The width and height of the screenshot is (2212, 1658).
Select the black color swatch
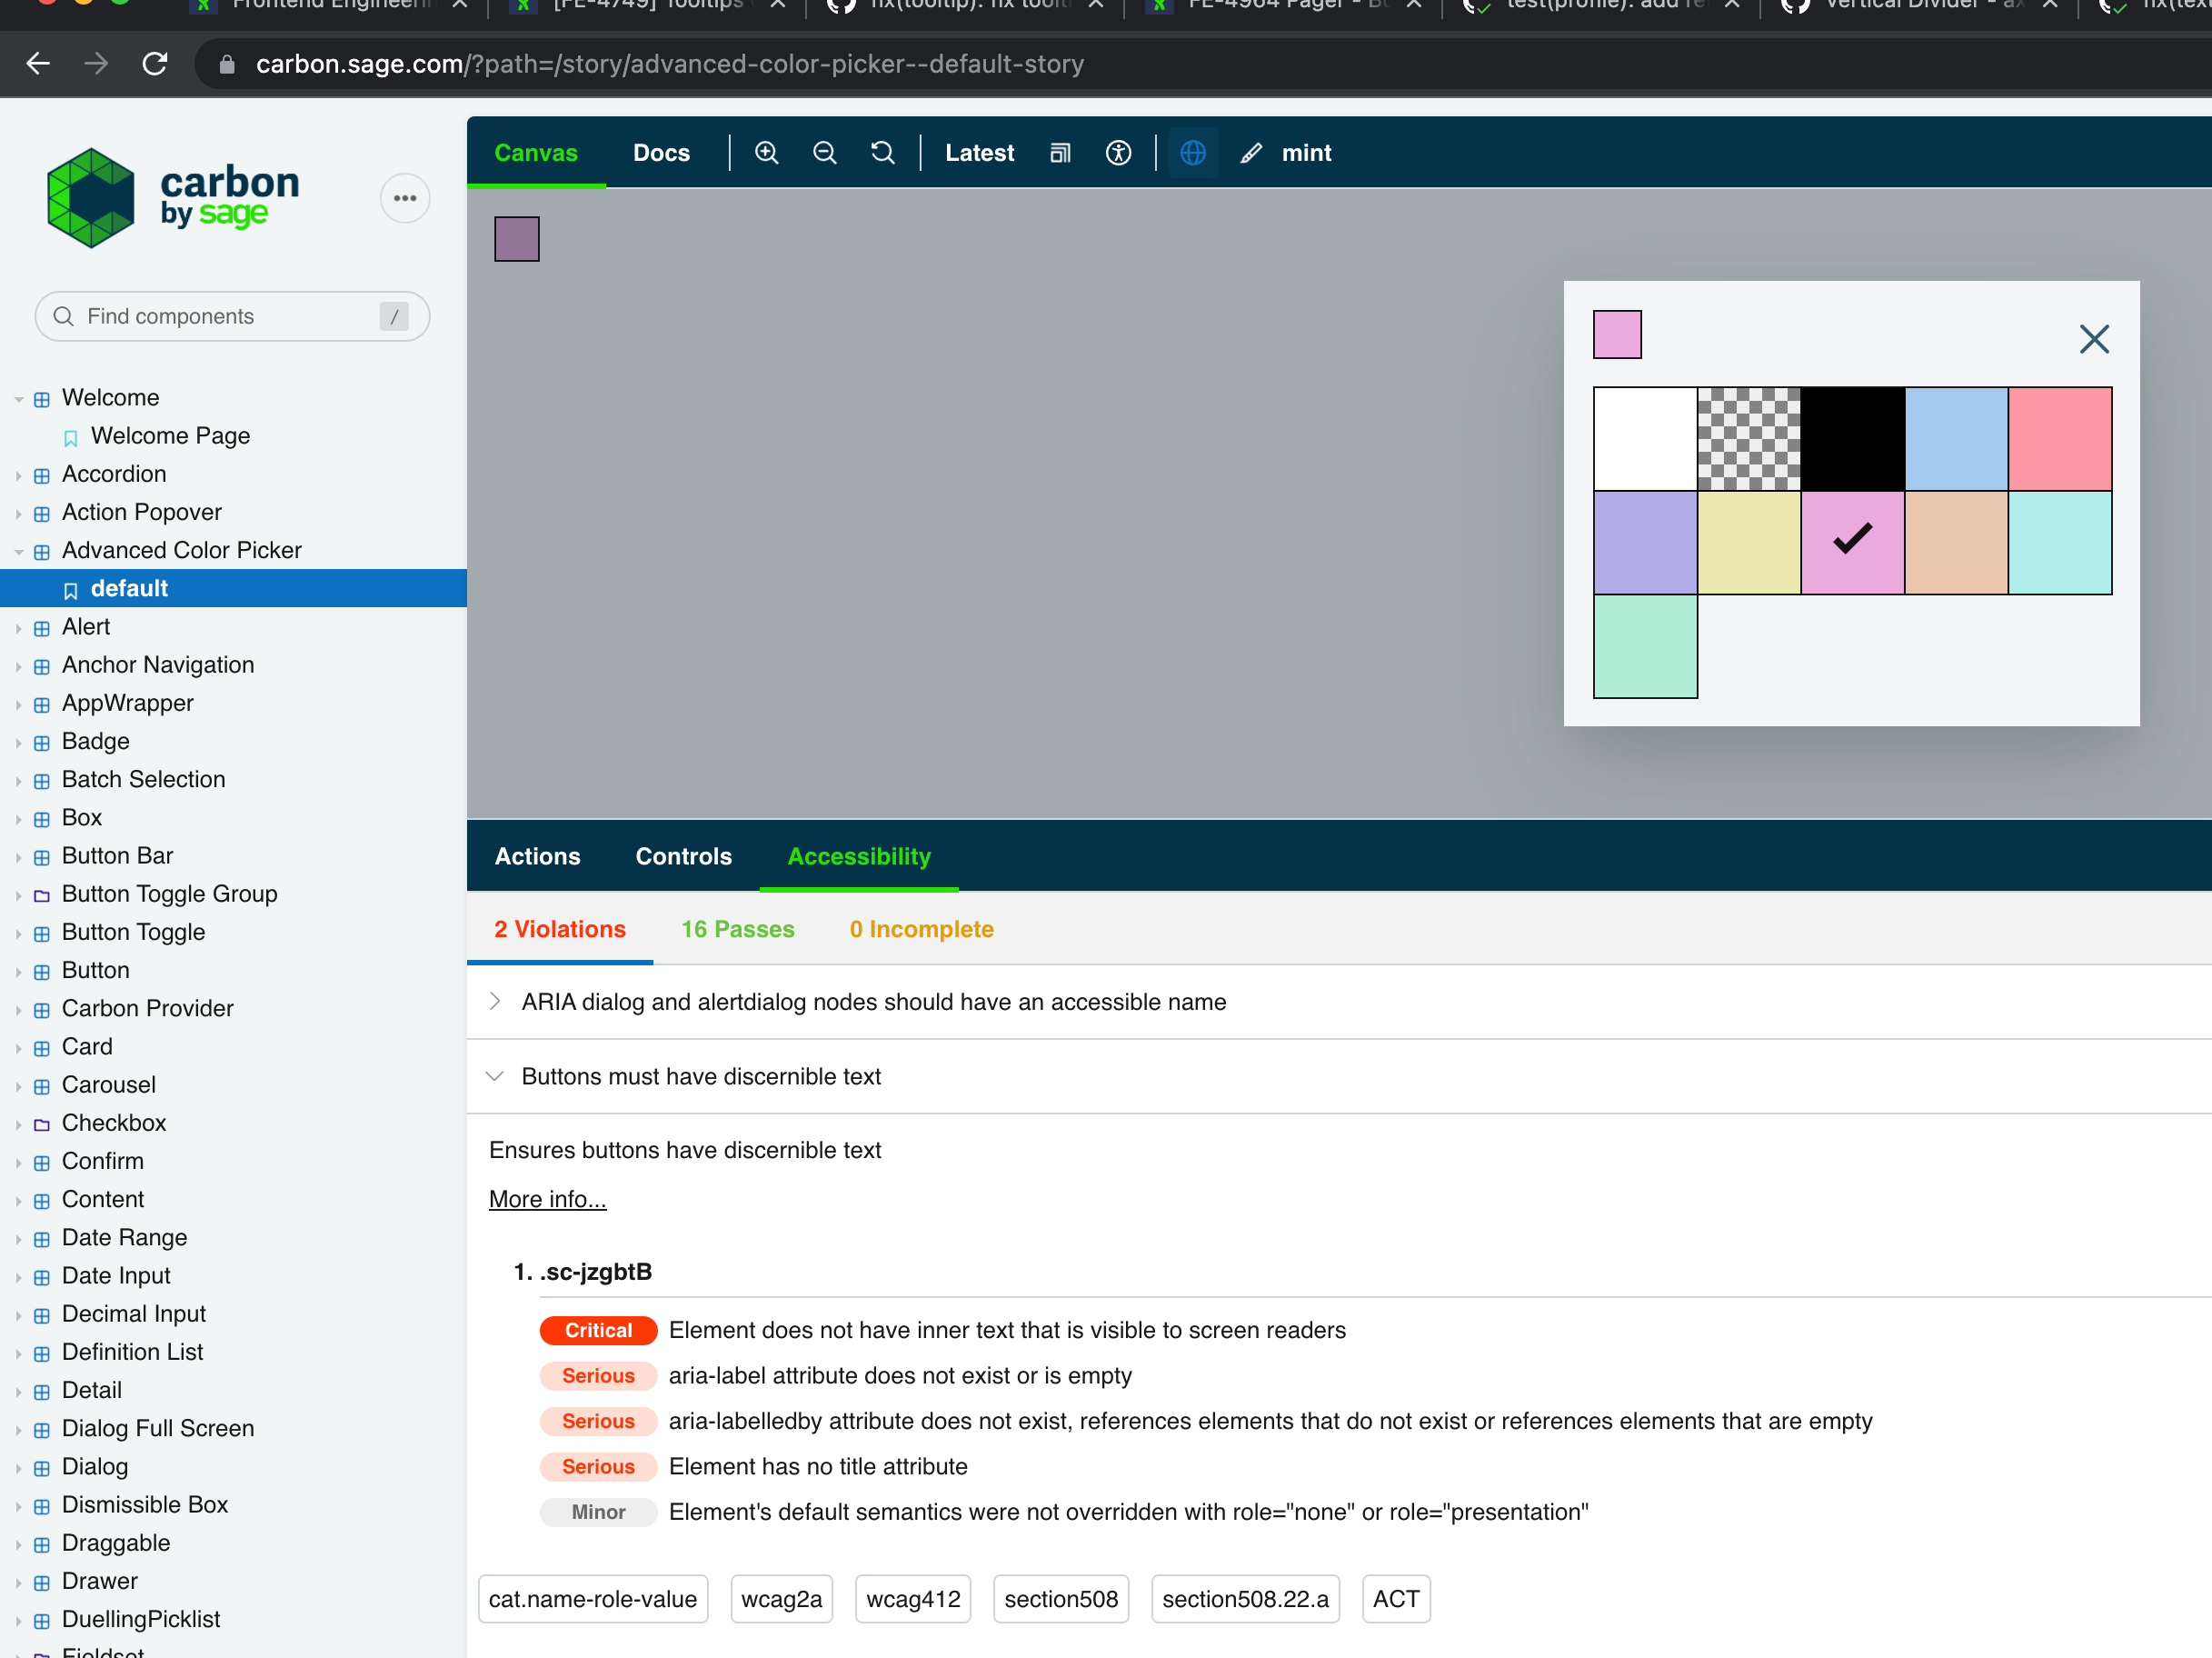coord(1852,439)
